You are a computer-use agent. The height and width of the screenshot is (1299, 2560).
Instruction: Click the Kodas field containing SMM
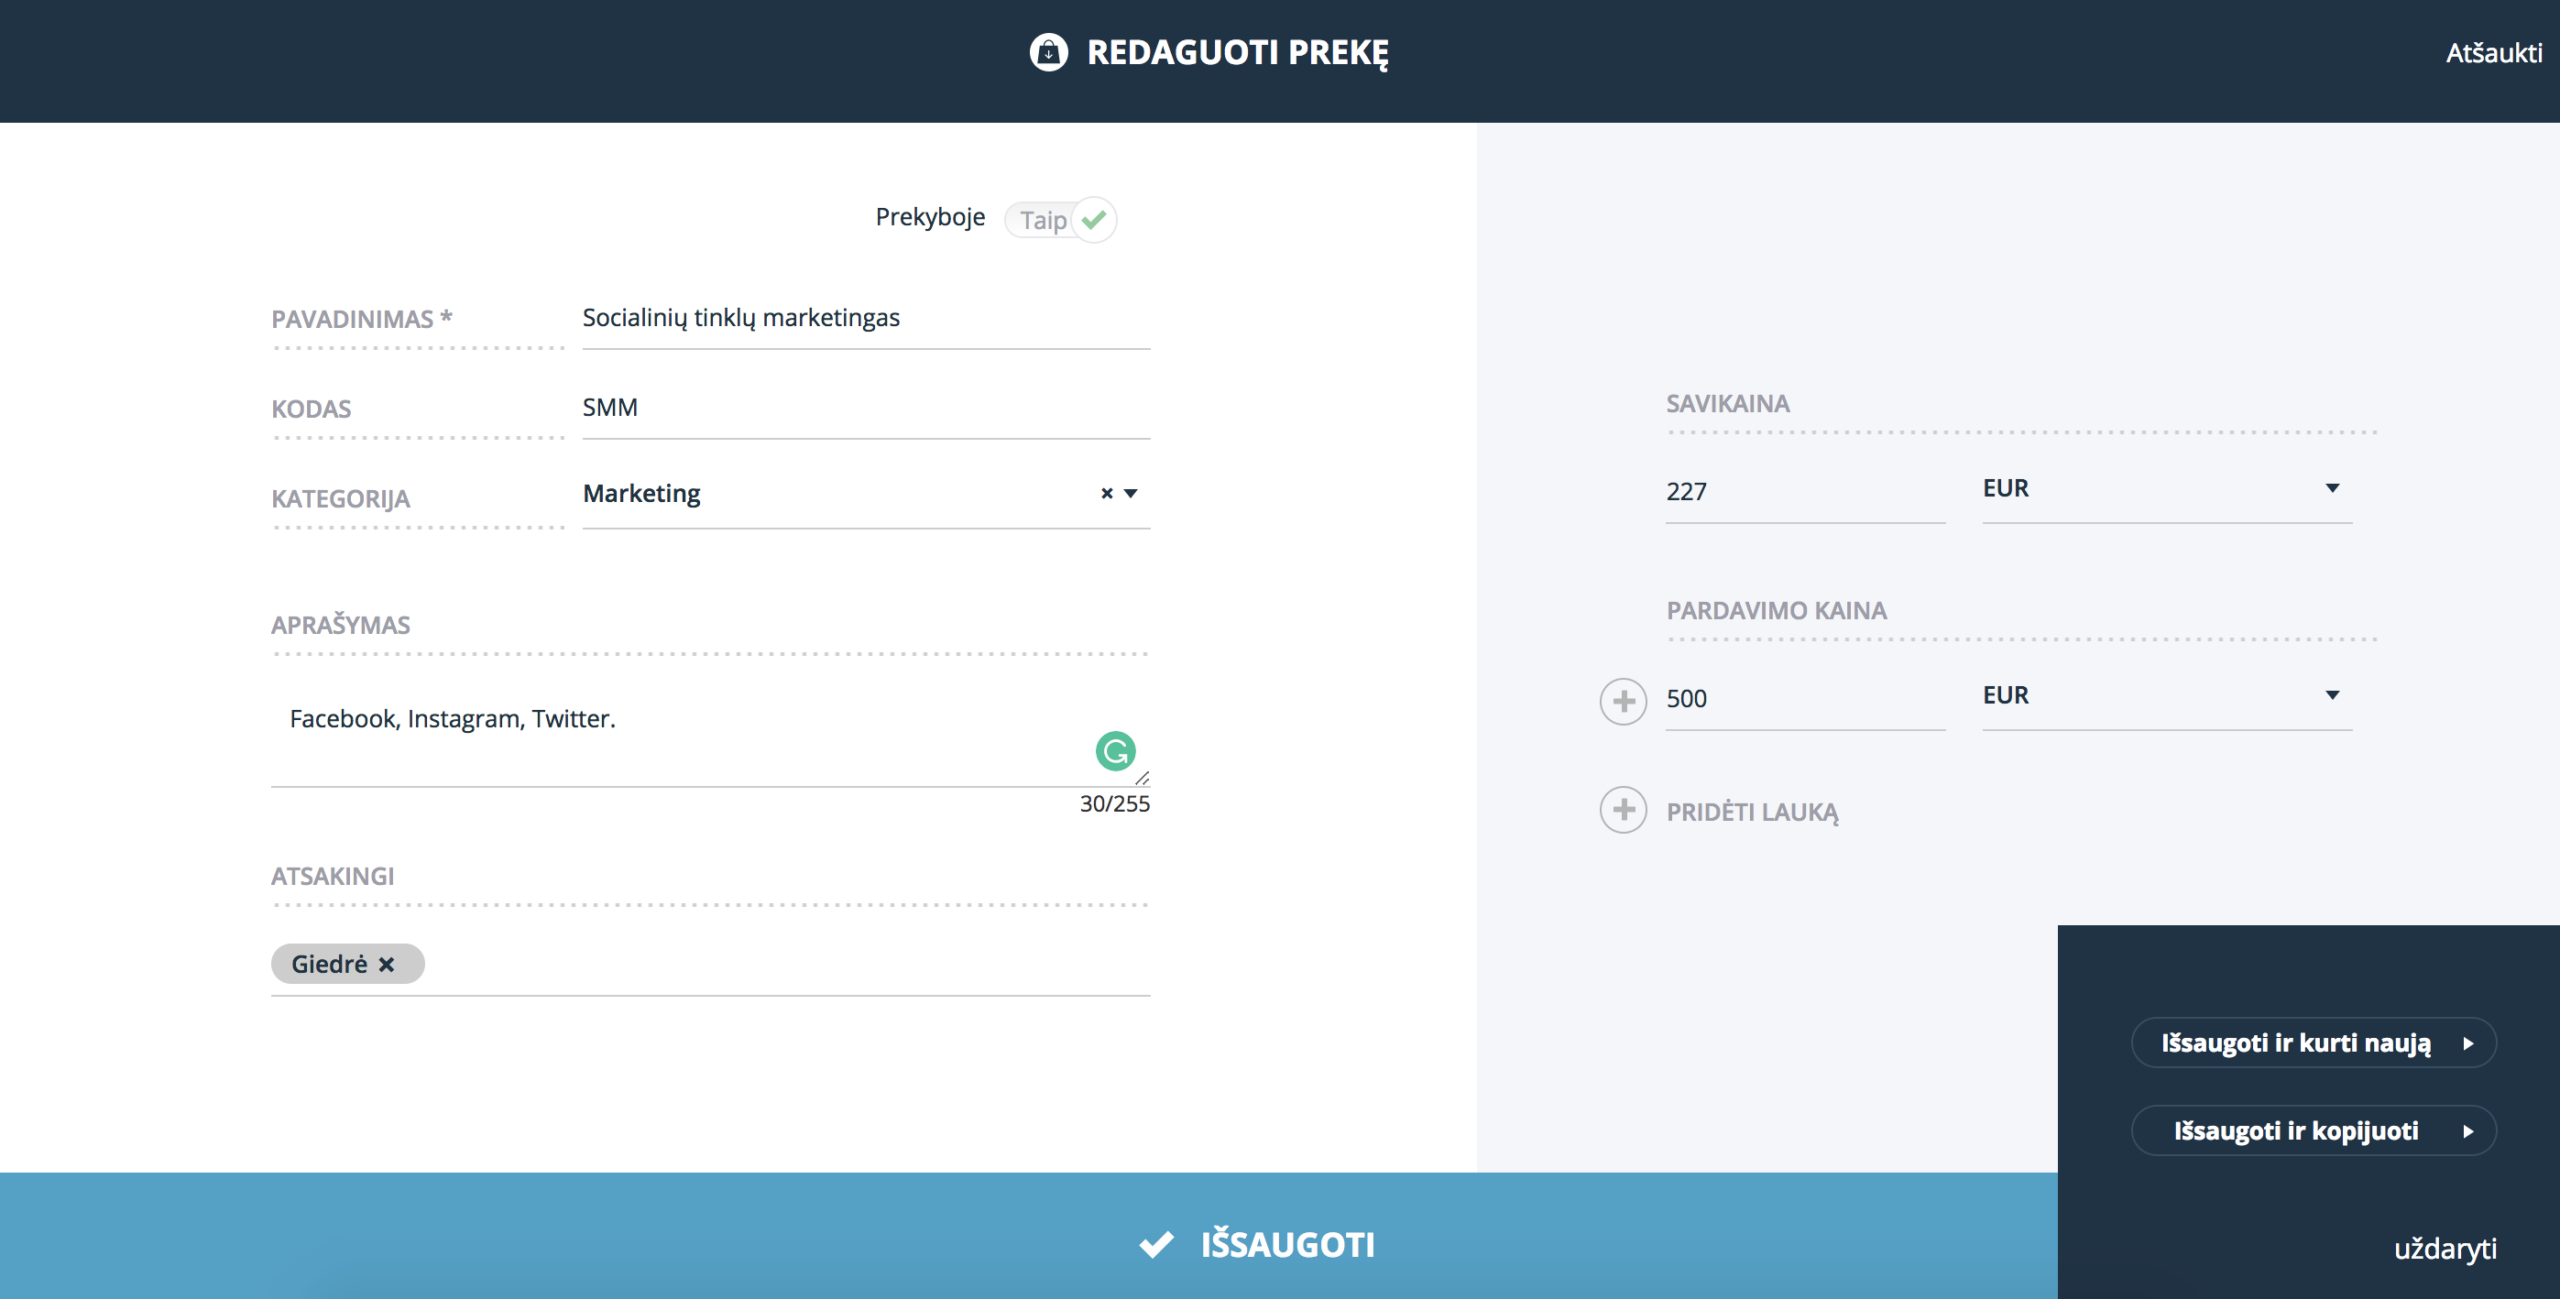pyautogui.click(x=866, y=409)
